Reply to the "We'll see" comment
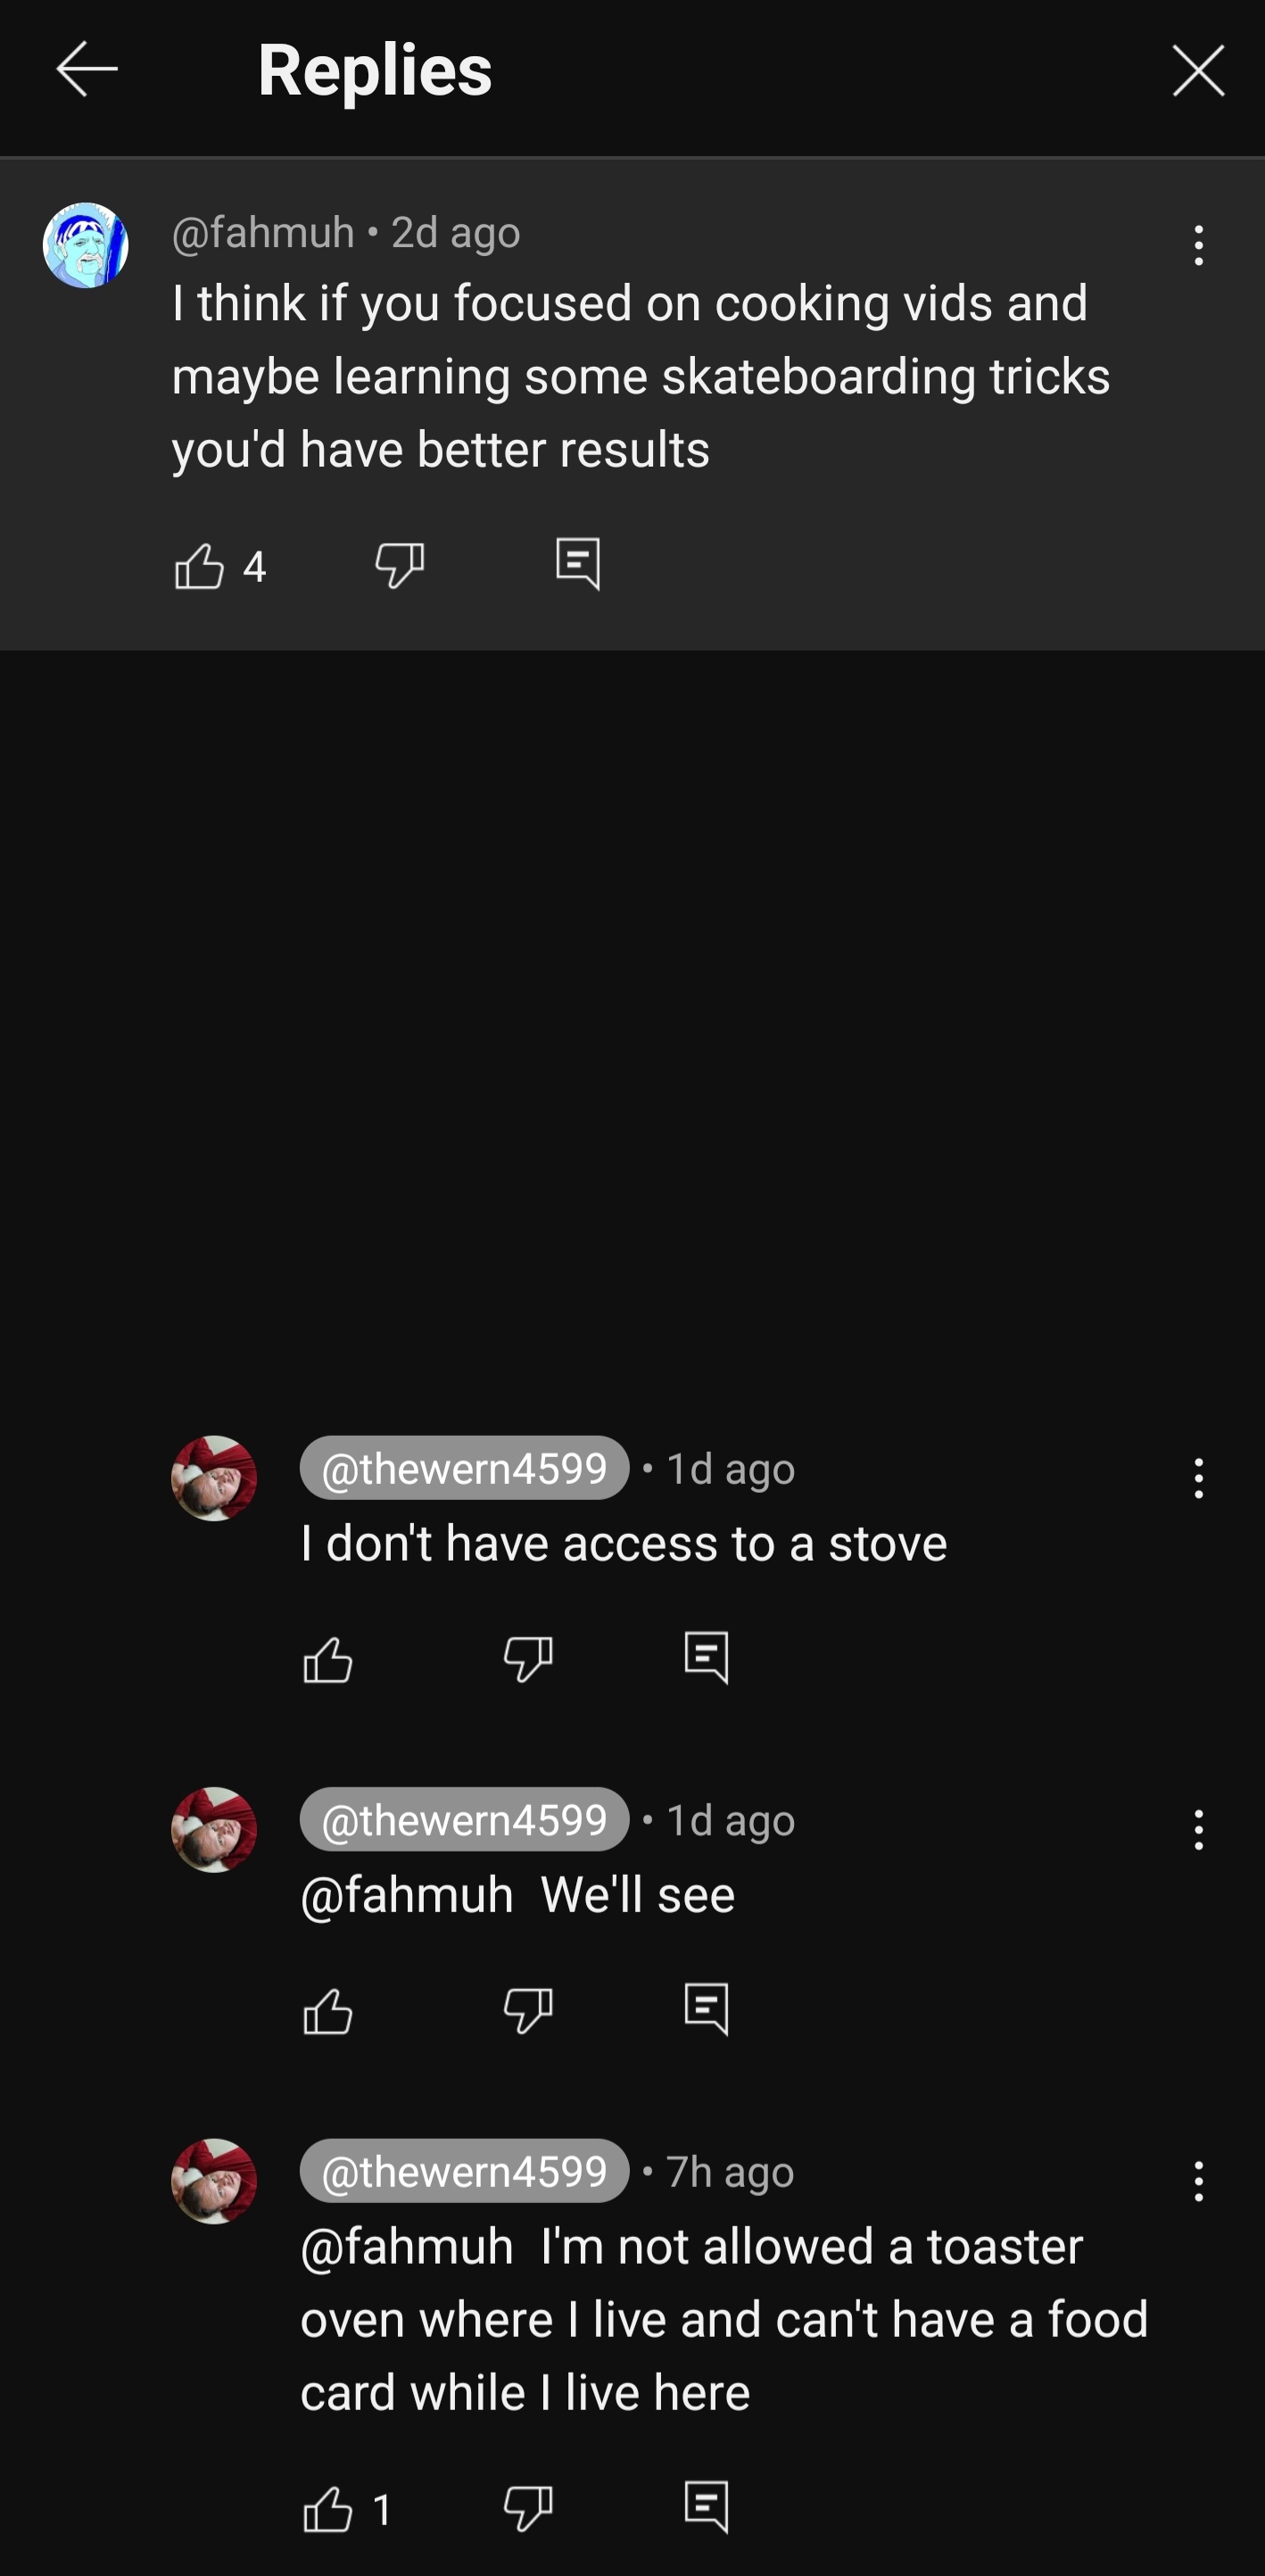 pyautogui.click(x=706, y=2009)
